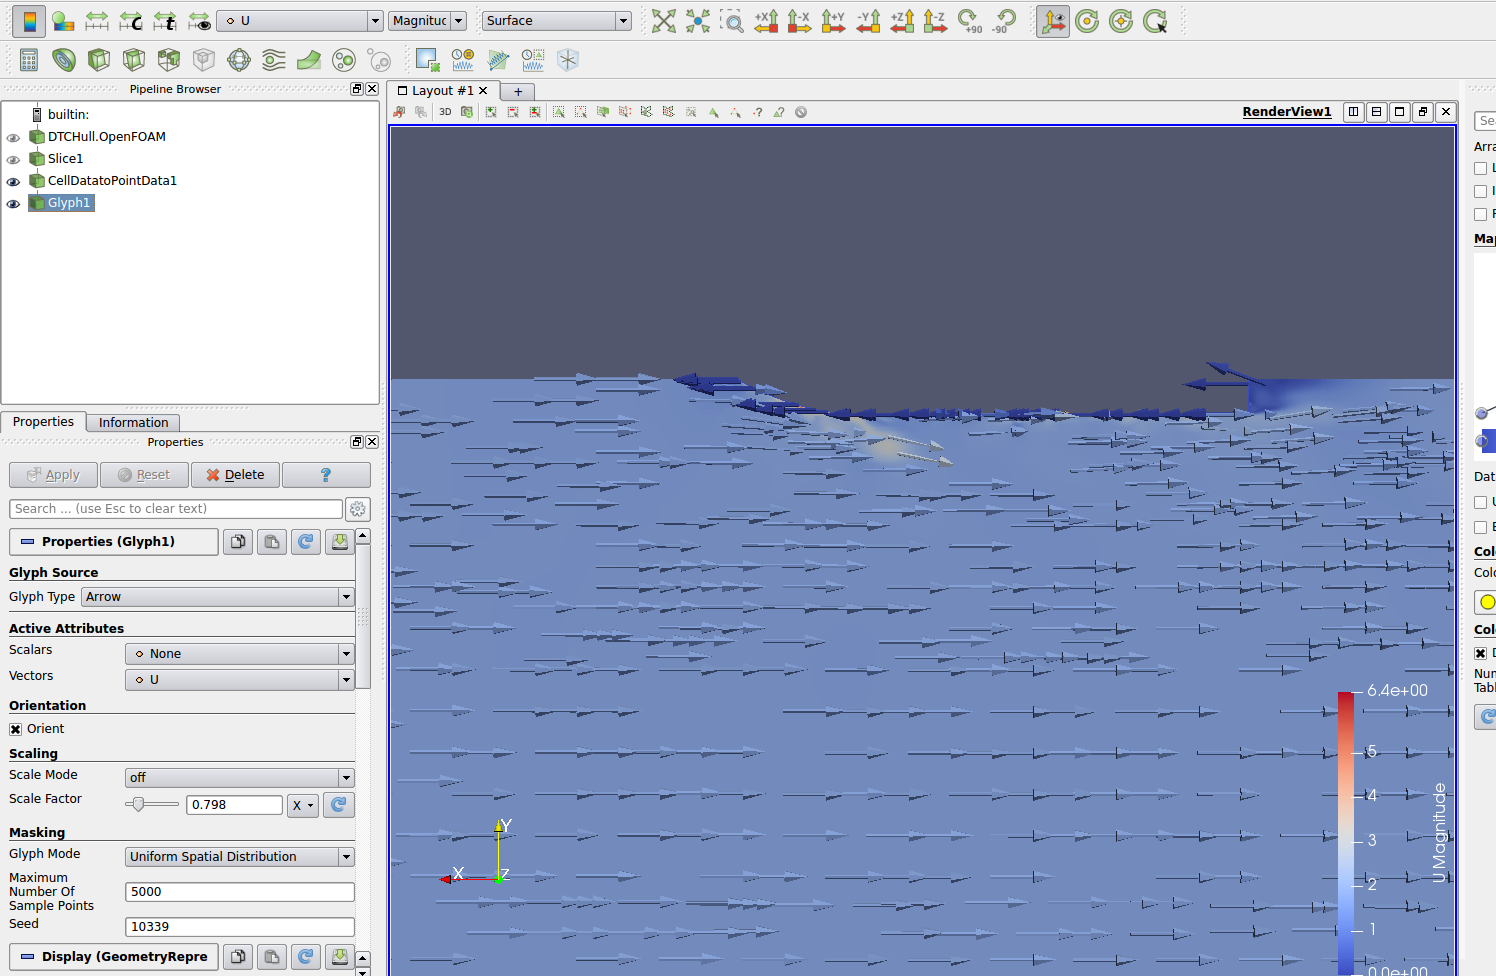1496x976 pixels.
Task: Switch to the Information tab
Action: pyautogui.click(x=133, y=423)
